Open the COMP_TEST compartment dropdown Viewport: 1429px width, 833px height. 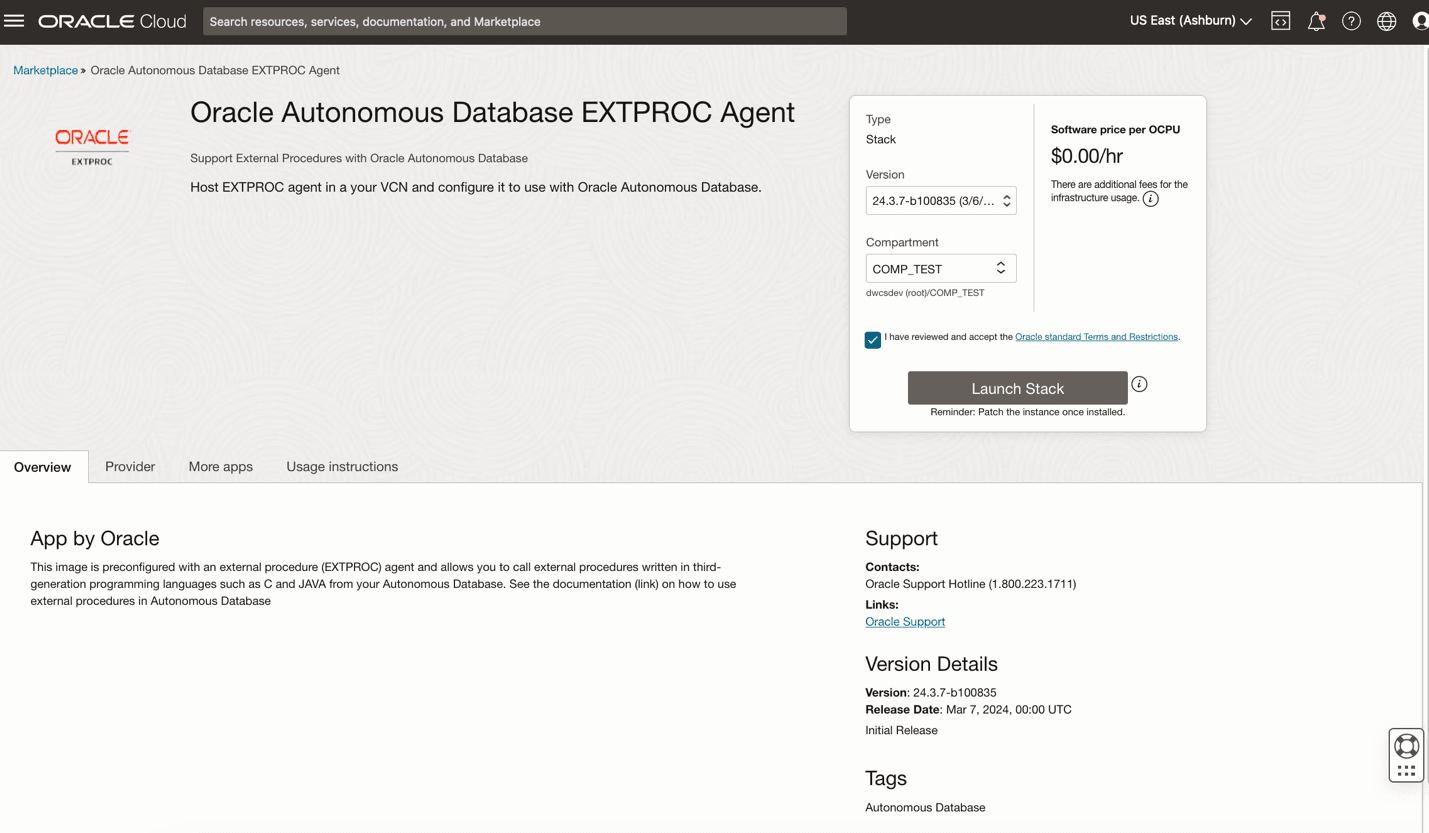(x=940, y=268)
